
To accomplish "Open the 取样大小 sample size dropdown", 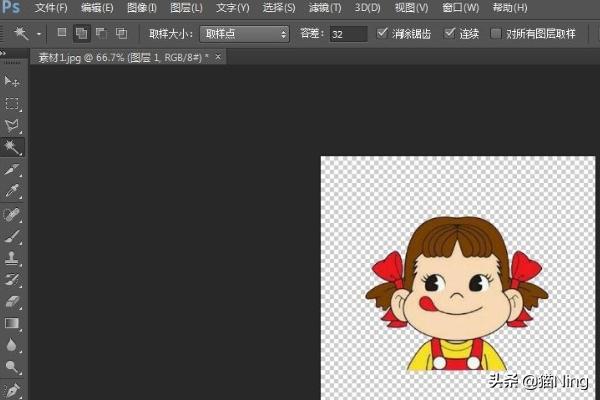I will tap(245, 34).
